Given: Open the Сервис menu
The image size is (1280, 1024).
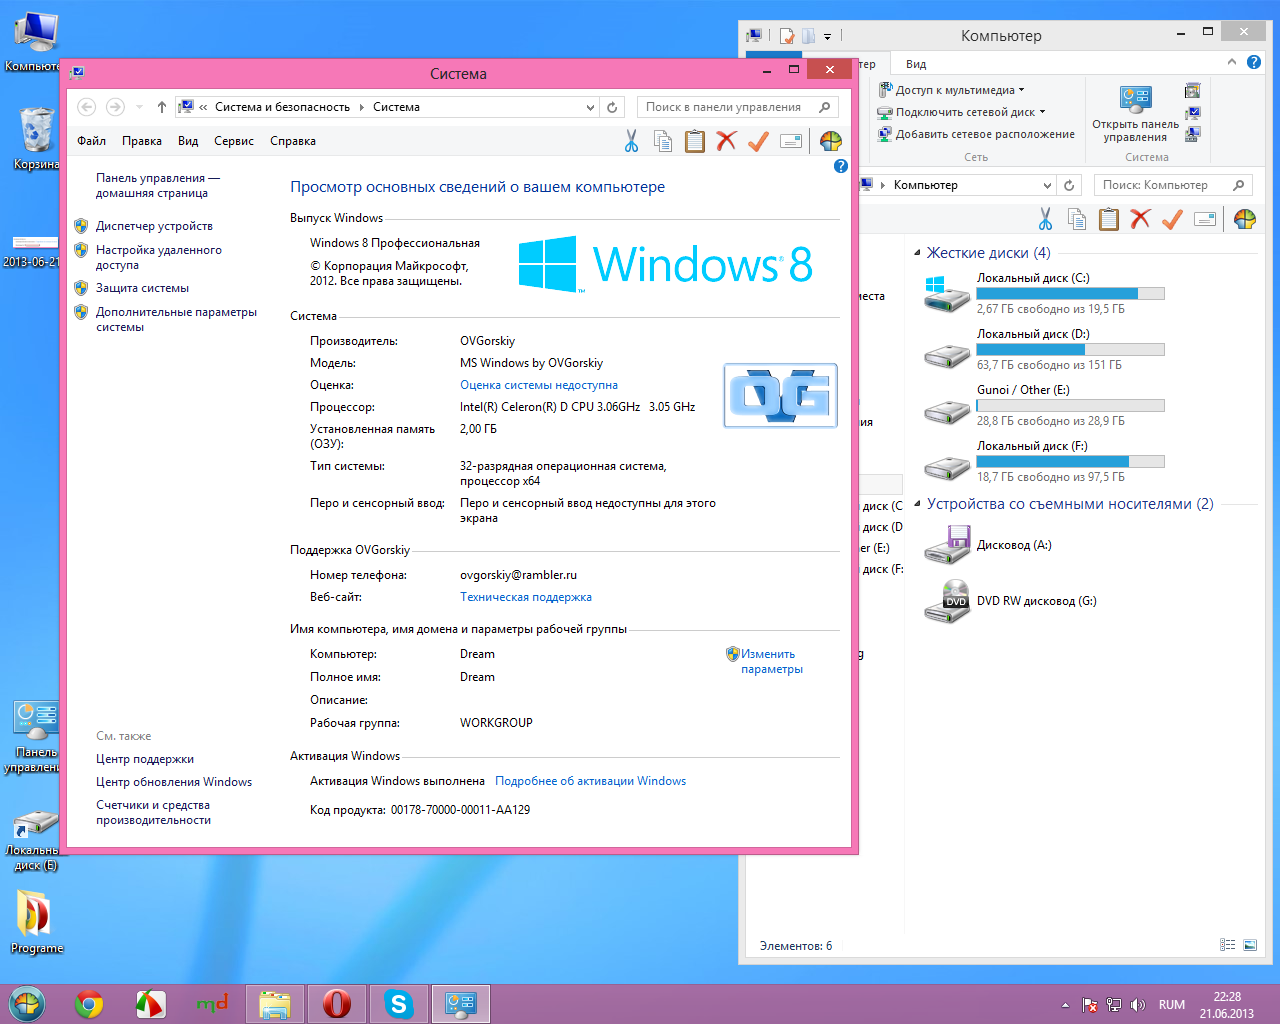Looking at the screenshot, I should tap(233, 141).
